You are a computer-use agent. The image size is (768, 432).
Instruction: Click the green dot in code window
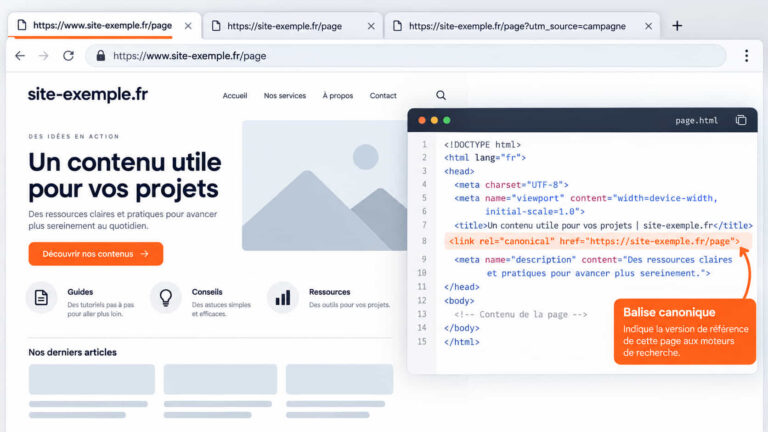447,120
